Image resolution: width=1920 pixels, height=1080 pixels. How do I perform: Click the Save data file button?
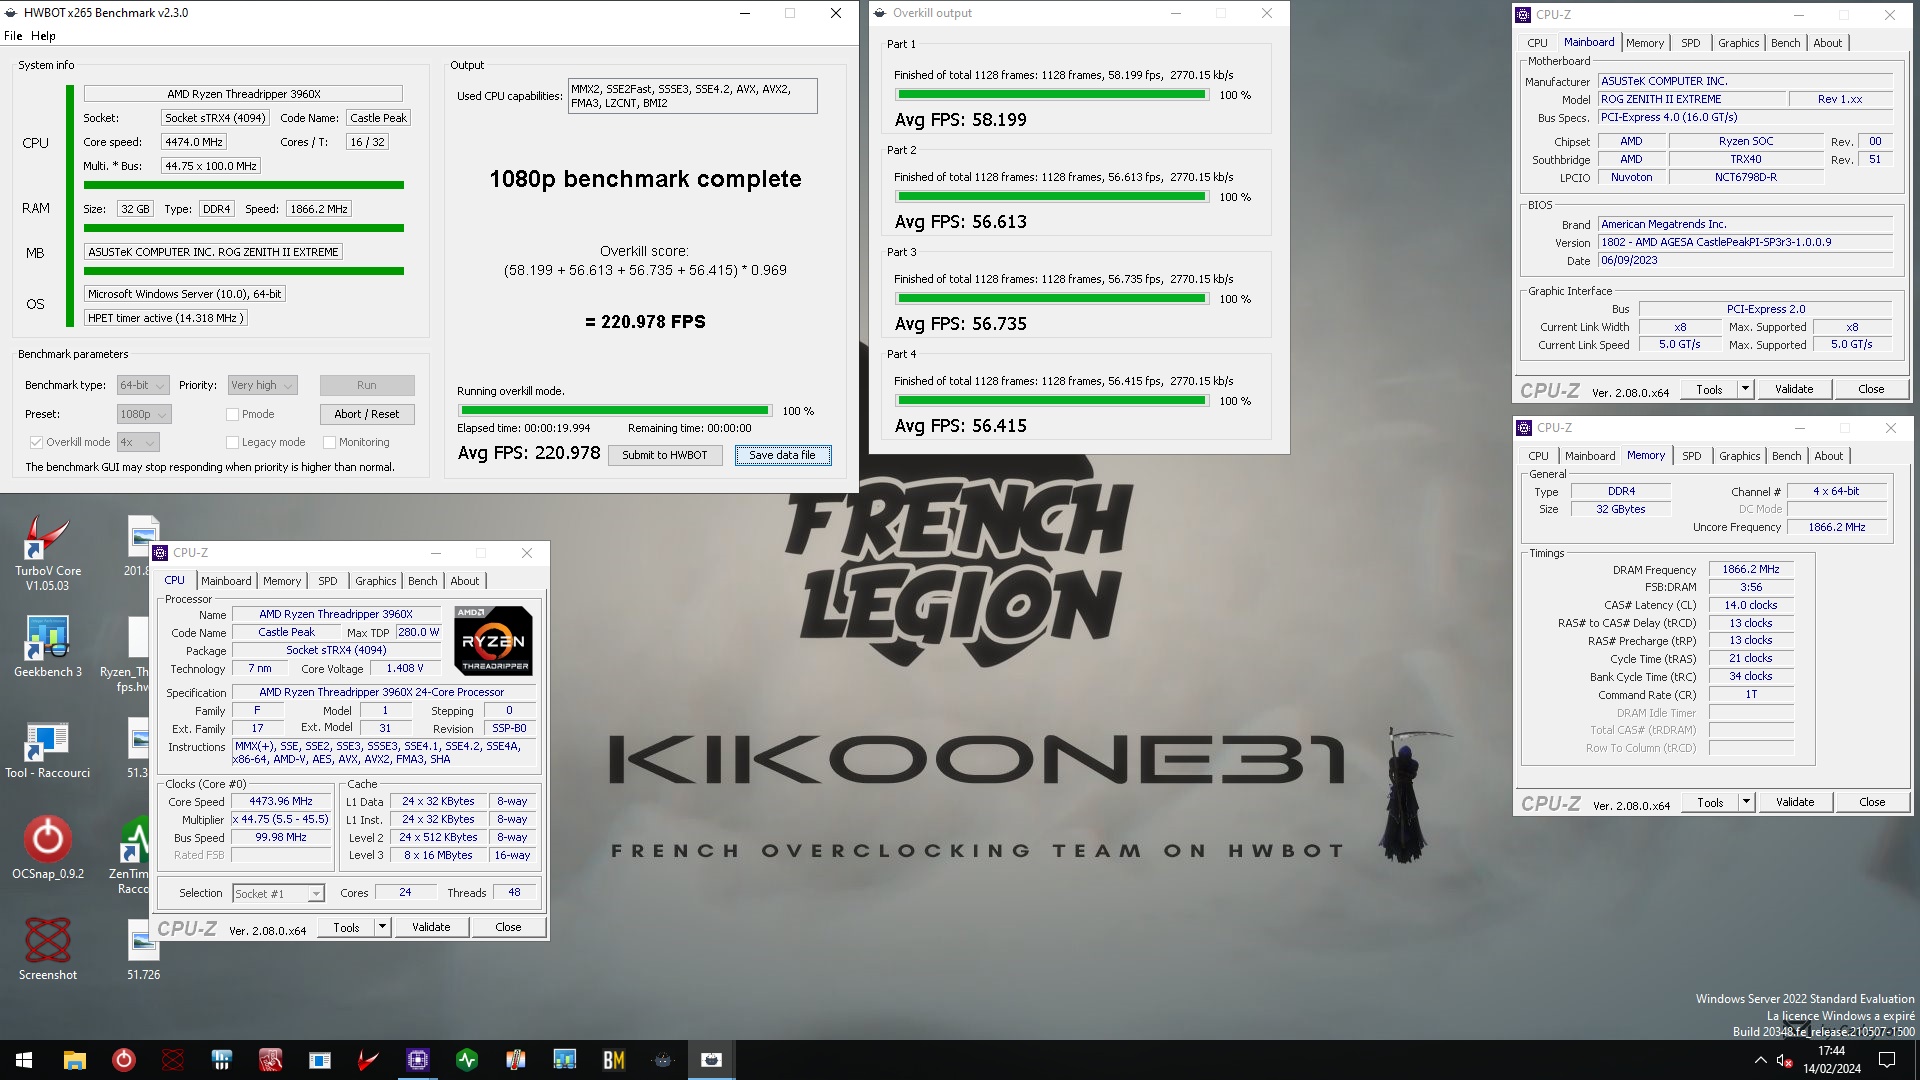[782, 455]
